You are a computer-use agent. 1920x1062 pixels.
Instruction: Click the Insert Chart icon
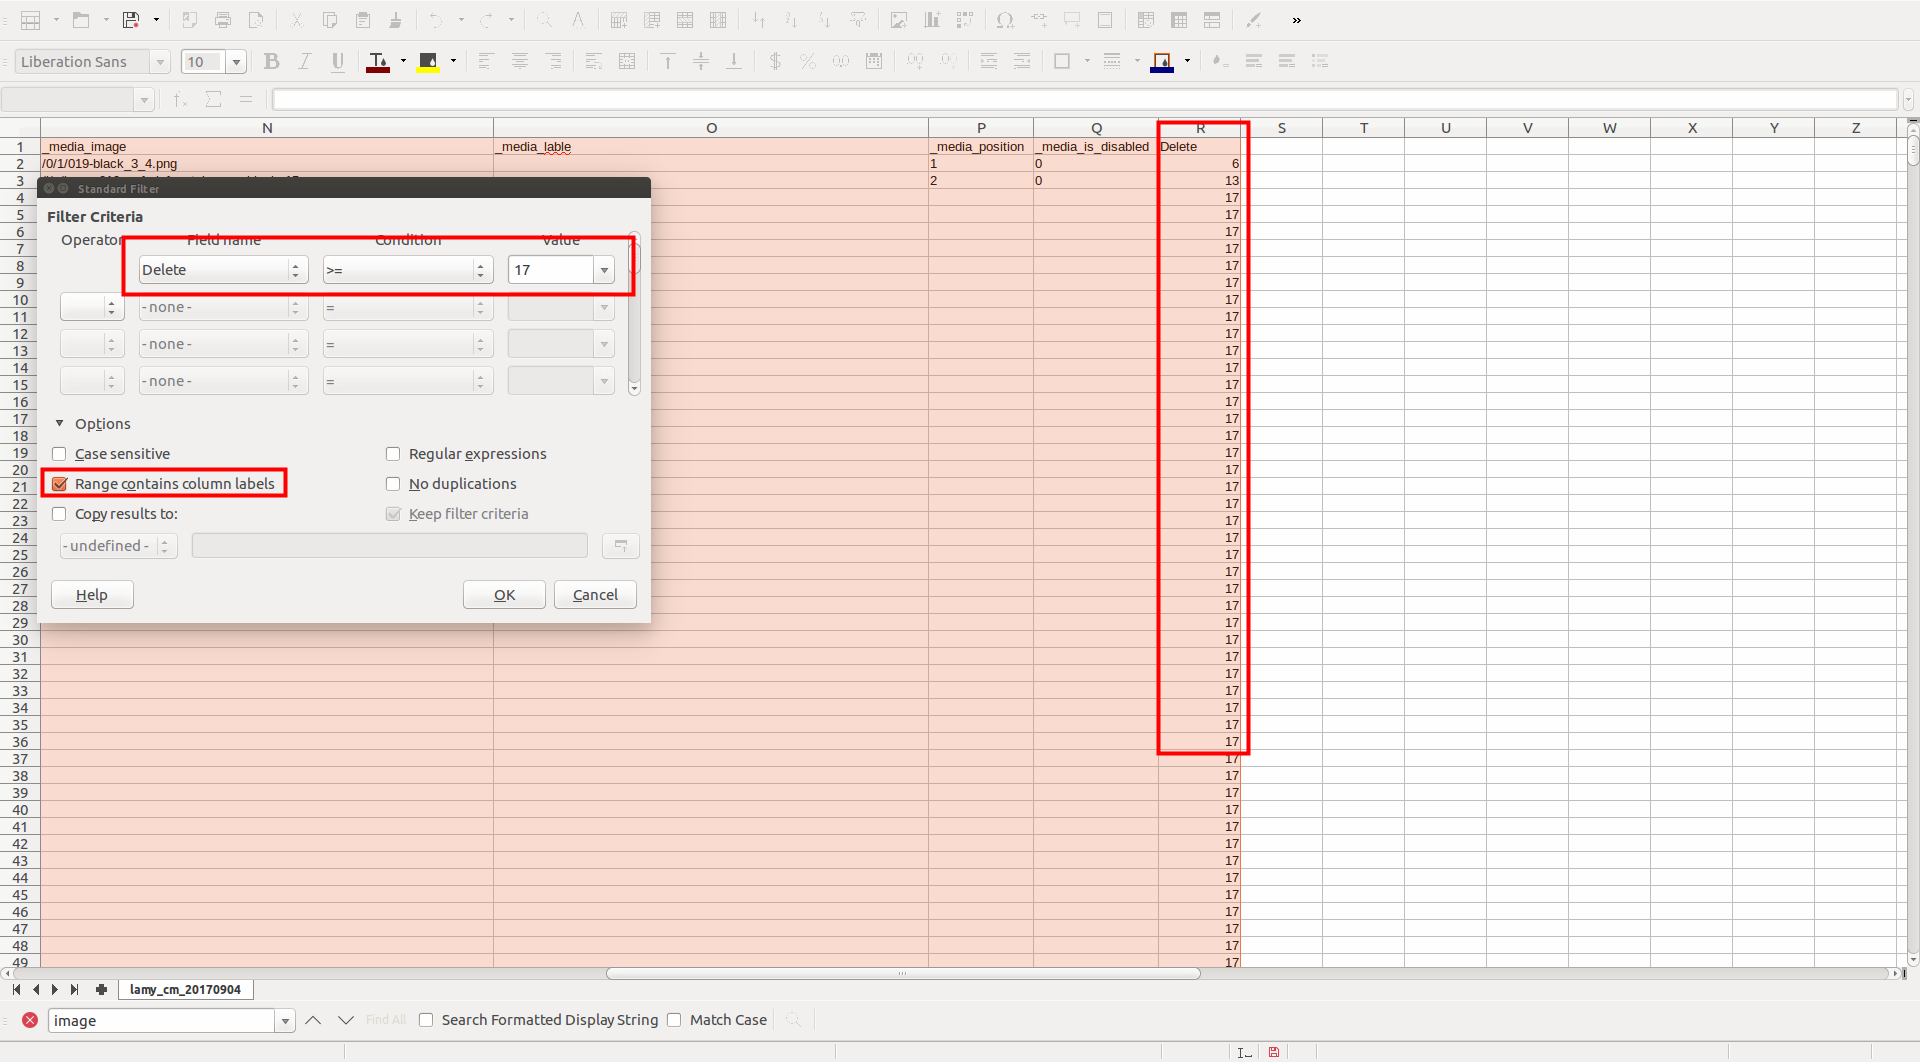point(932,20)
